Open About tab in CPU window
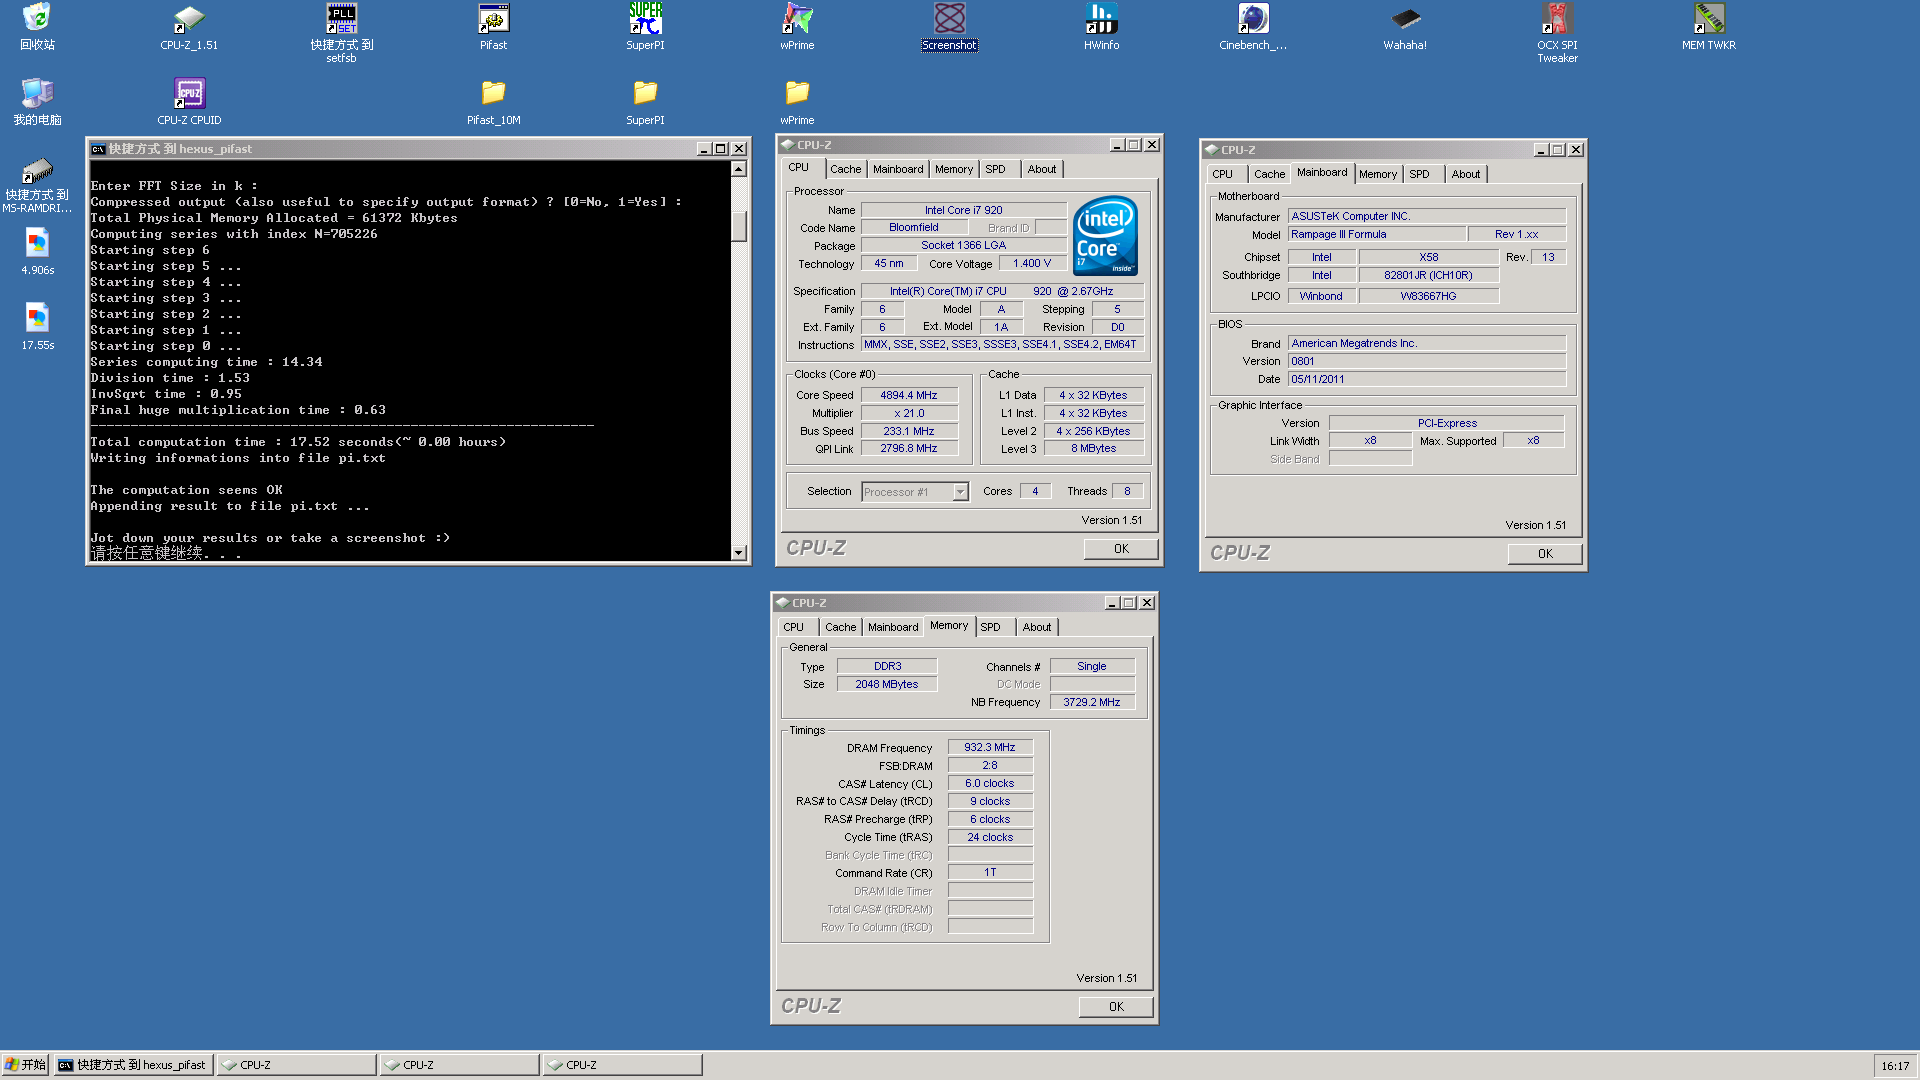1920x1080 pixels. [x=1042, y=169]
